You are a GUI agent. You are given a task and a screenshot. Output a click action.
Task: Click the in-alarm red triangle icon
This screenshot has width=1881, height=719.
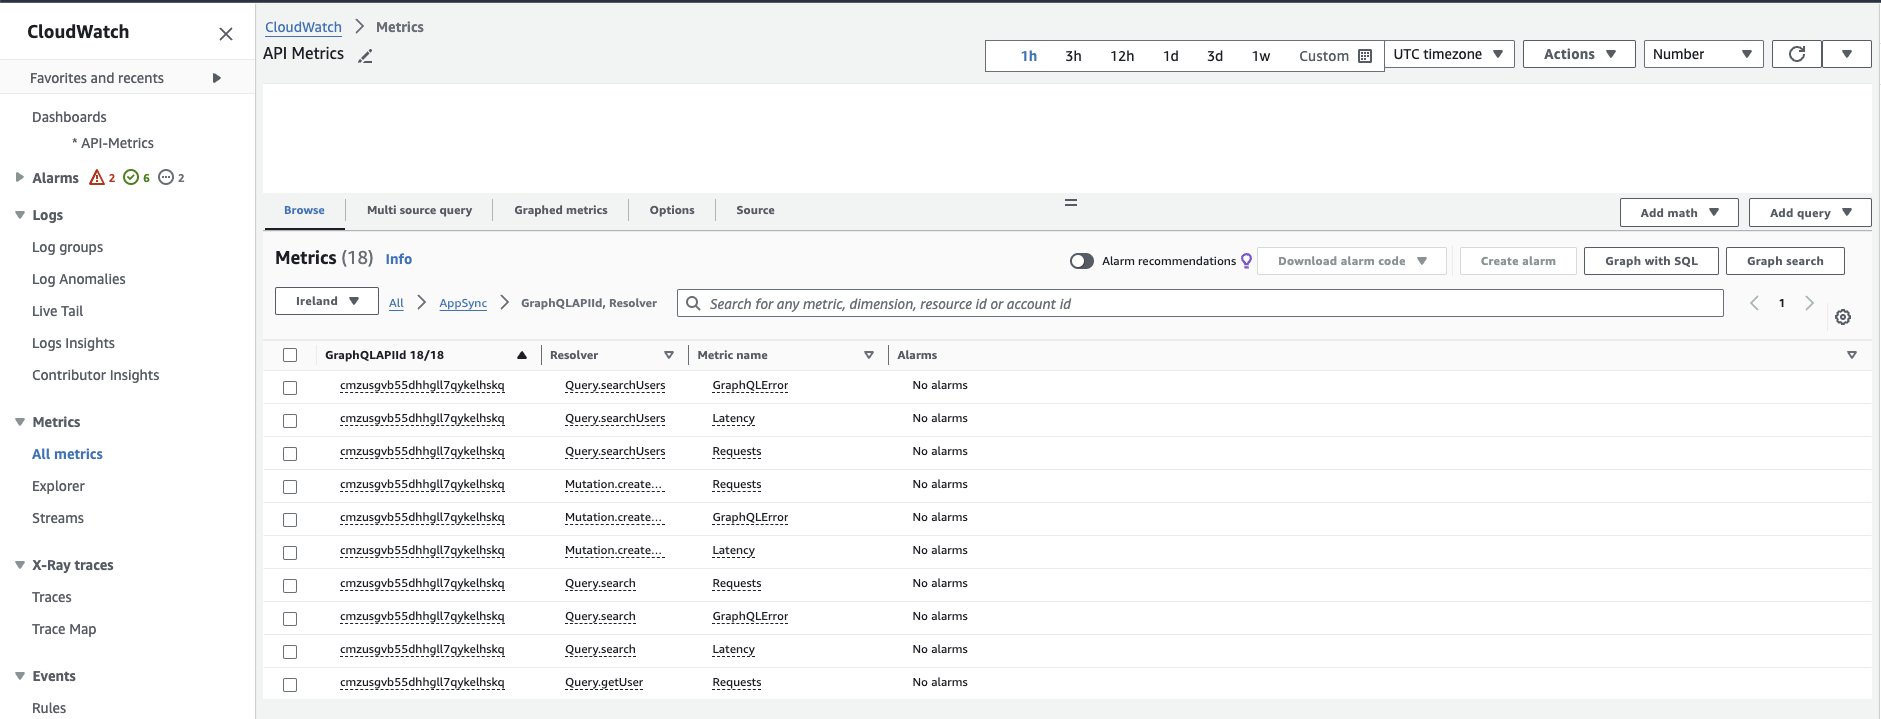pyautogui.click(x=97, y=178)
